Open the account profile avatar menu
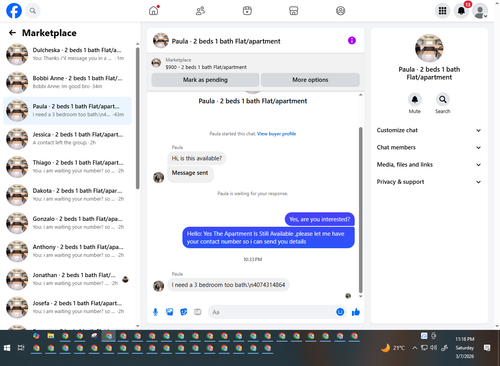500x366 pixels. click(x=480, y=11)
